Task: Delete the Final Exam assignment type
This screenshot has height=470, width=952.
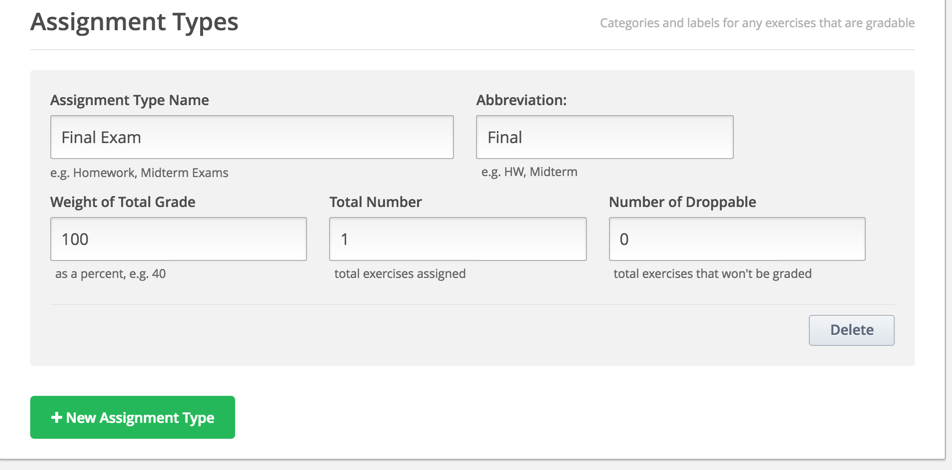Action: (x=851, y=330)
